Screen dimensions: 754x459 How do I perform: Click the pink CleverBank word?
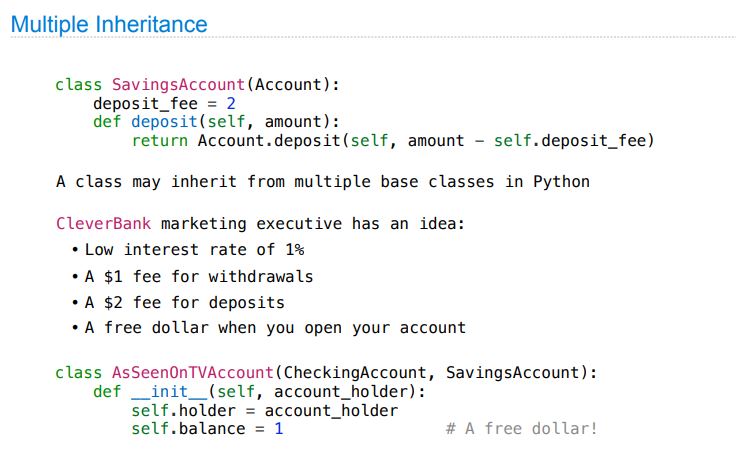(x=103, y=224)
